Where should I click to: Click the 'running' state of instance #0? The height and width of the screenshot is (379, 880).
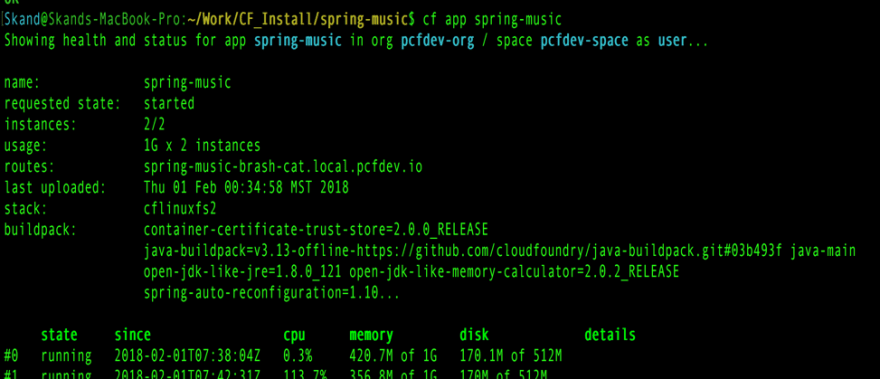tap(66, 357)
